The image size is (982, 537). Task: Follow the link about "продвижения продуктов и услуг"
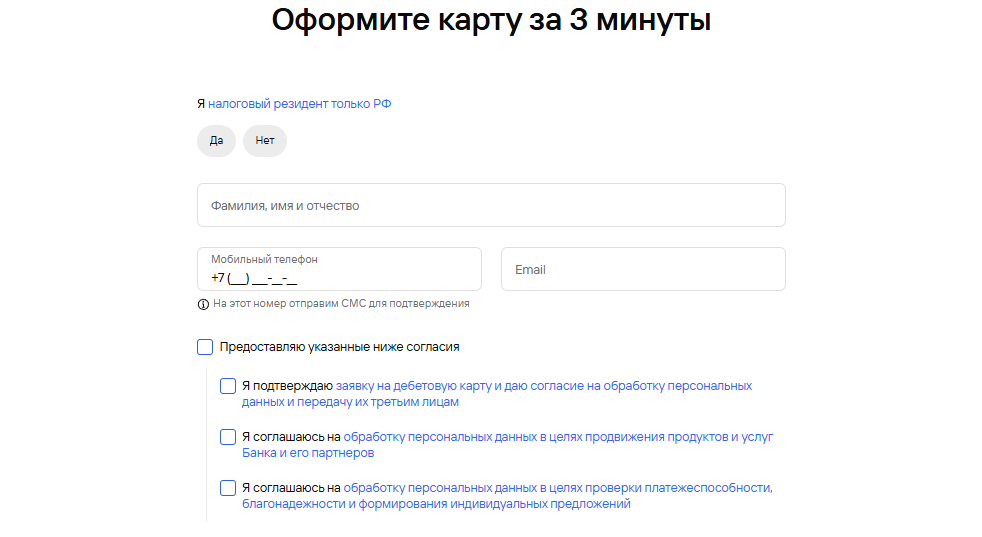pyautogui.click(x=558, y=437)
